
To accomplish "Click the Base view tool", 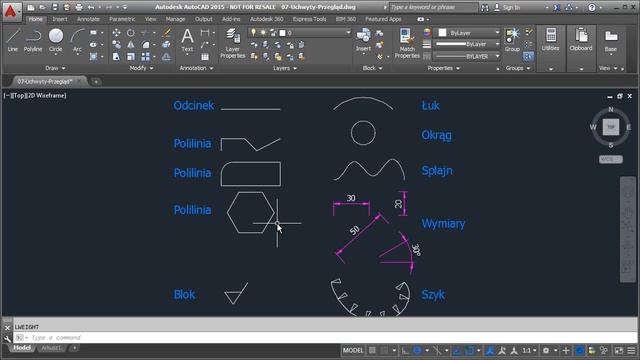I will (x=611, y=41).
